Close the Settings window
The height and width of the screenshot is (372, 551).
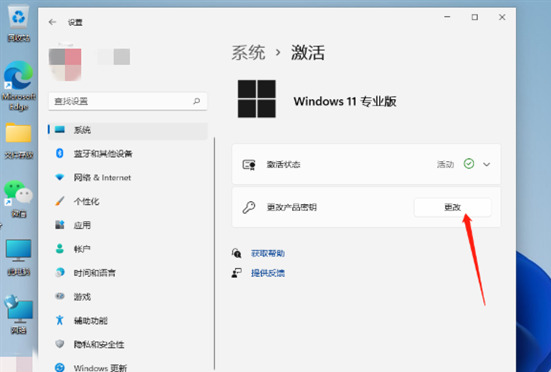tap(502, 17)
